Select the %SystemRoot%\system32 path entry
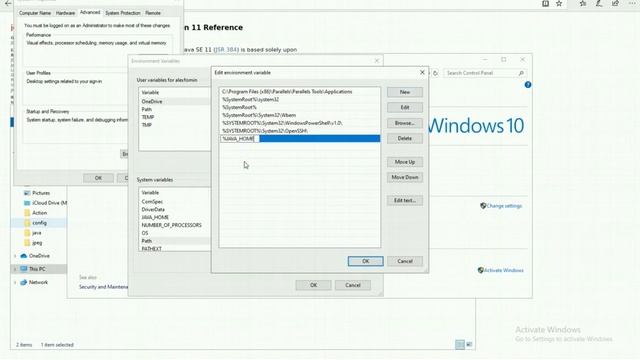640x360 pixels. (300, 100)
